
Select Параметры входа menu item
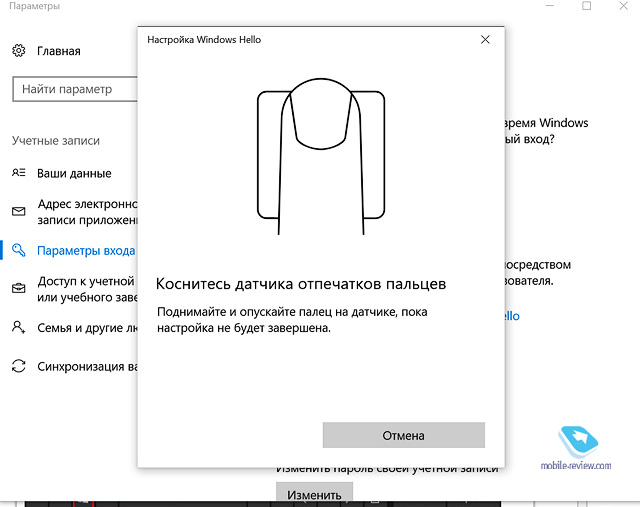[x=86, y=251]
